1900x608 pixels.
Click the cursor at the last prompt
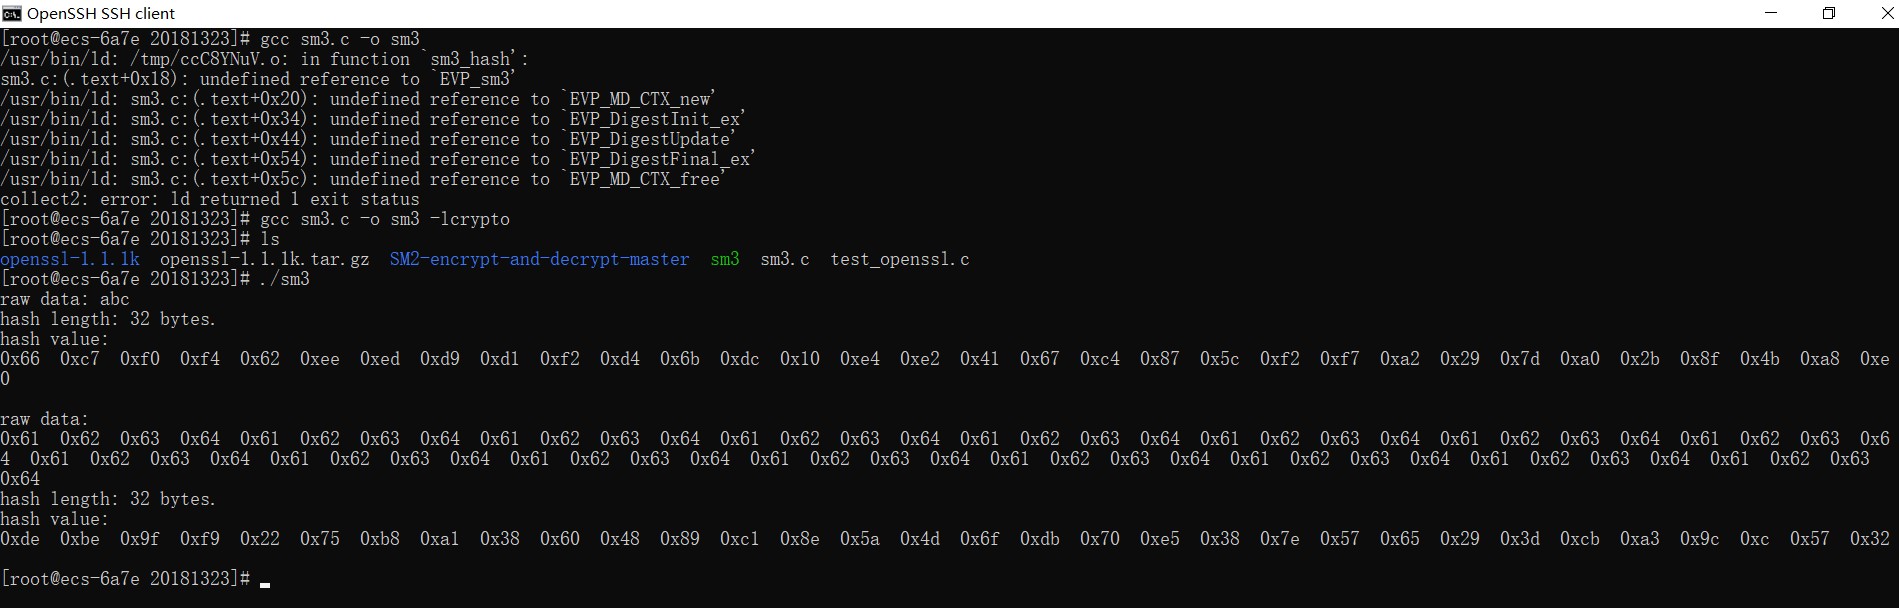pyautogui.click(x=265, y=583)
